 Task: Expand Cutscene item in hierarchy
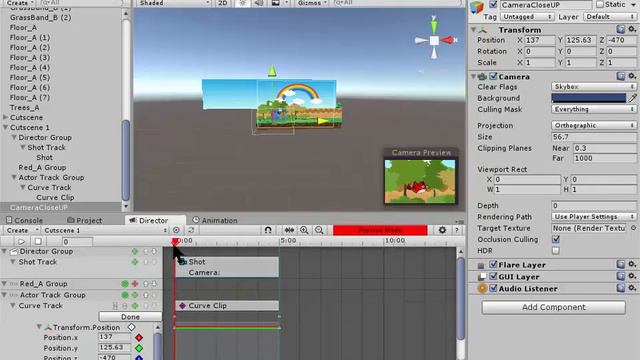click(6, 118)
